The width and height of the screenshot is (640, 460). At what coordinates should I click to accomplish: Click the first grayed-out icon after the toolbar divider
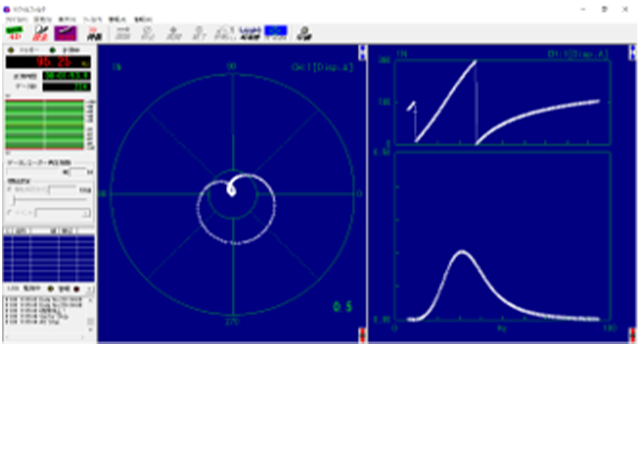point(123,33)
